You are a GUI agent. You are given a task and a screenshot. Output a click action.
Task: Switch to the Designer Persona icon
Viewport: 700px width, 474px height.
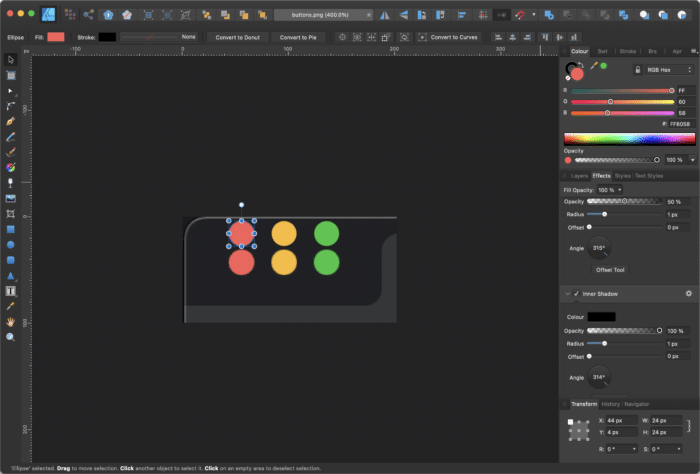tap(48, 15)
